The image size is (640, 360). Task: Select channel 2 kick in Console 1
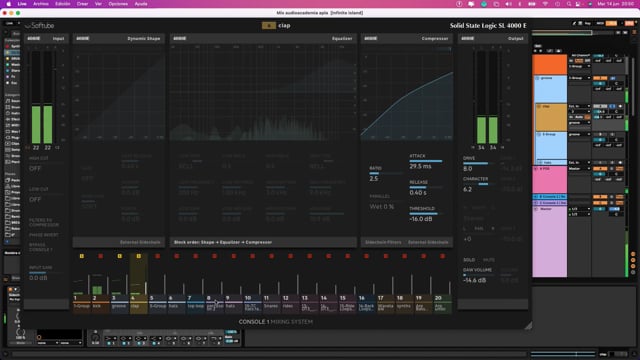[x=100, y=304]
